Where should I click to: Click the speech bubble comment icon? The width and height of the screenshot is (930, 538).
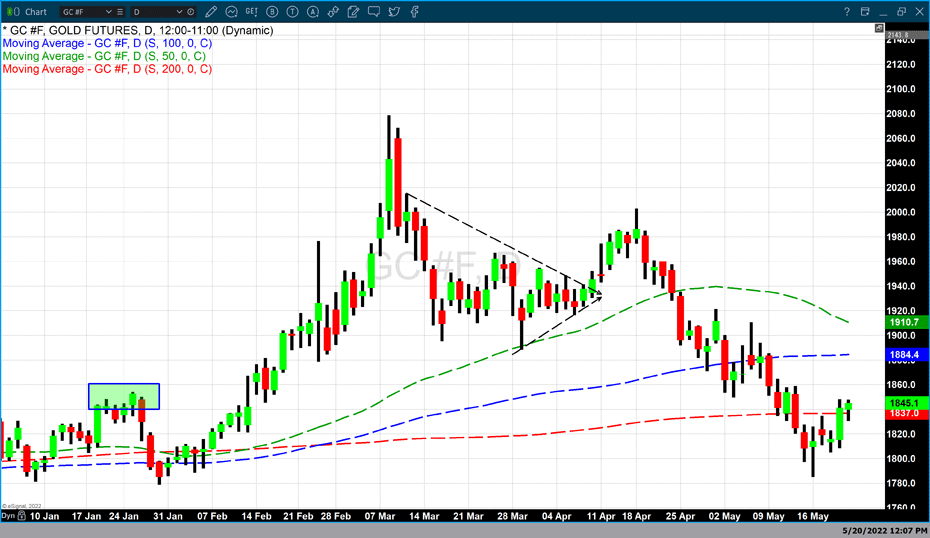pos(374,12)
